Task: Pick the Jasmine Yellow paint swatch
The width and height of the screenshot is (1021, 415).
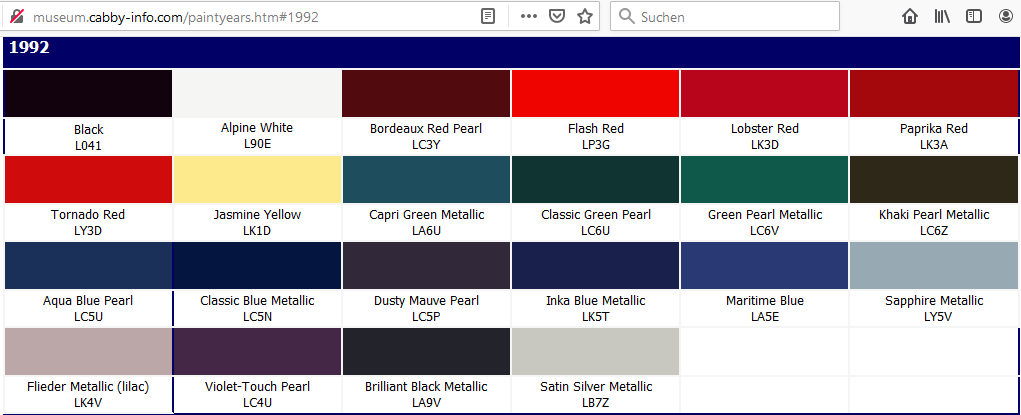Action: [x=257, y=180]
